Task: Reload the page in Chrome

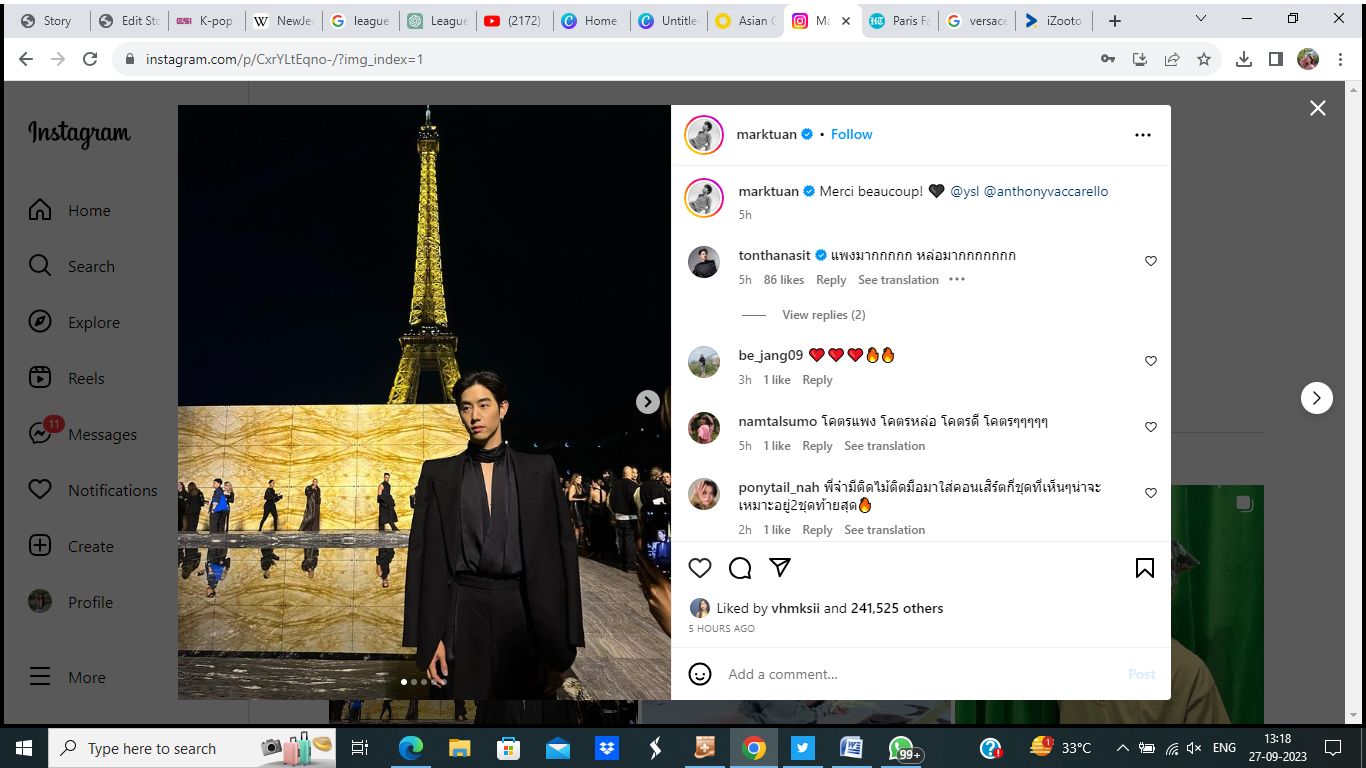Action: point(90,59)
